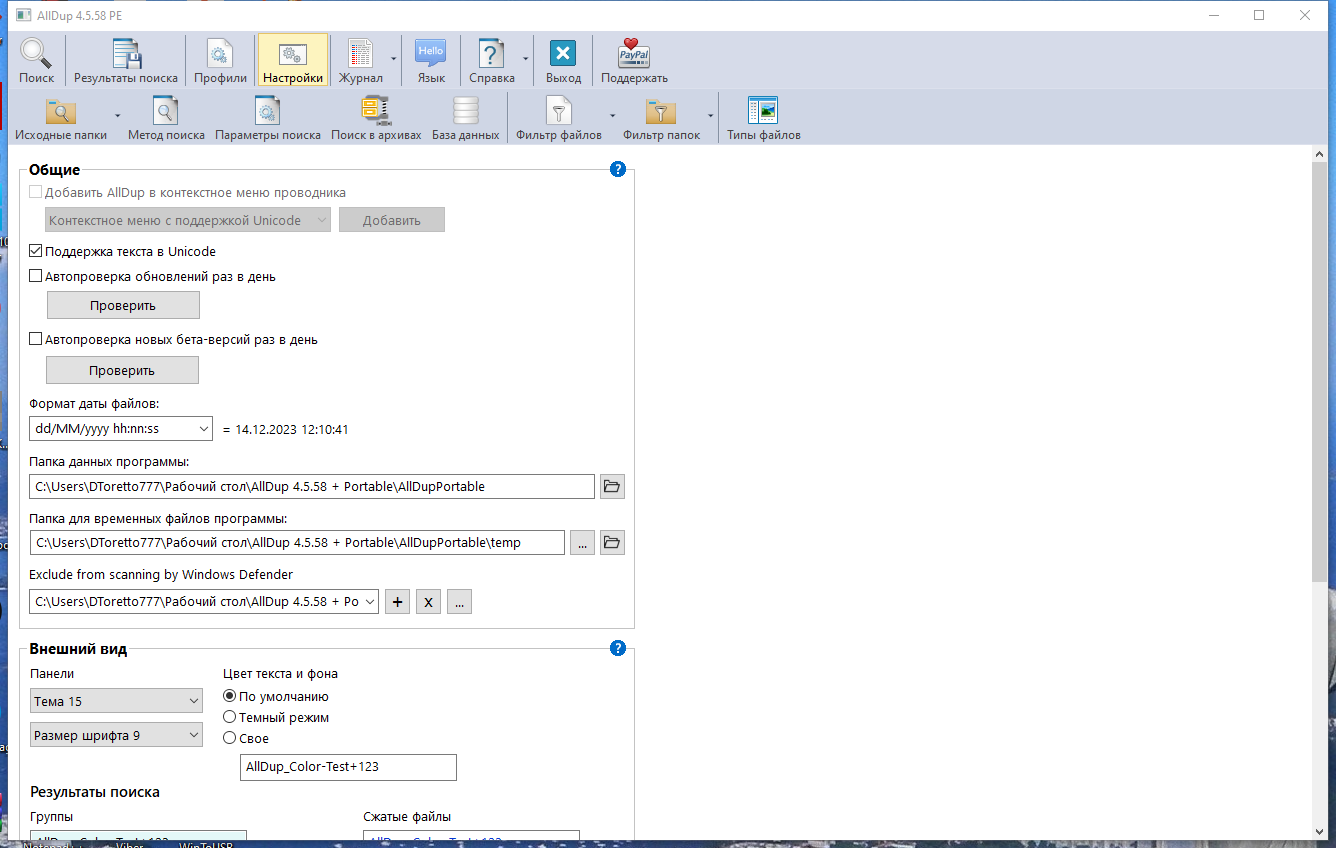Screen dimensions: 1336x848
Task: Click the Результаты поиска heading text
Action: coord(95,792)
